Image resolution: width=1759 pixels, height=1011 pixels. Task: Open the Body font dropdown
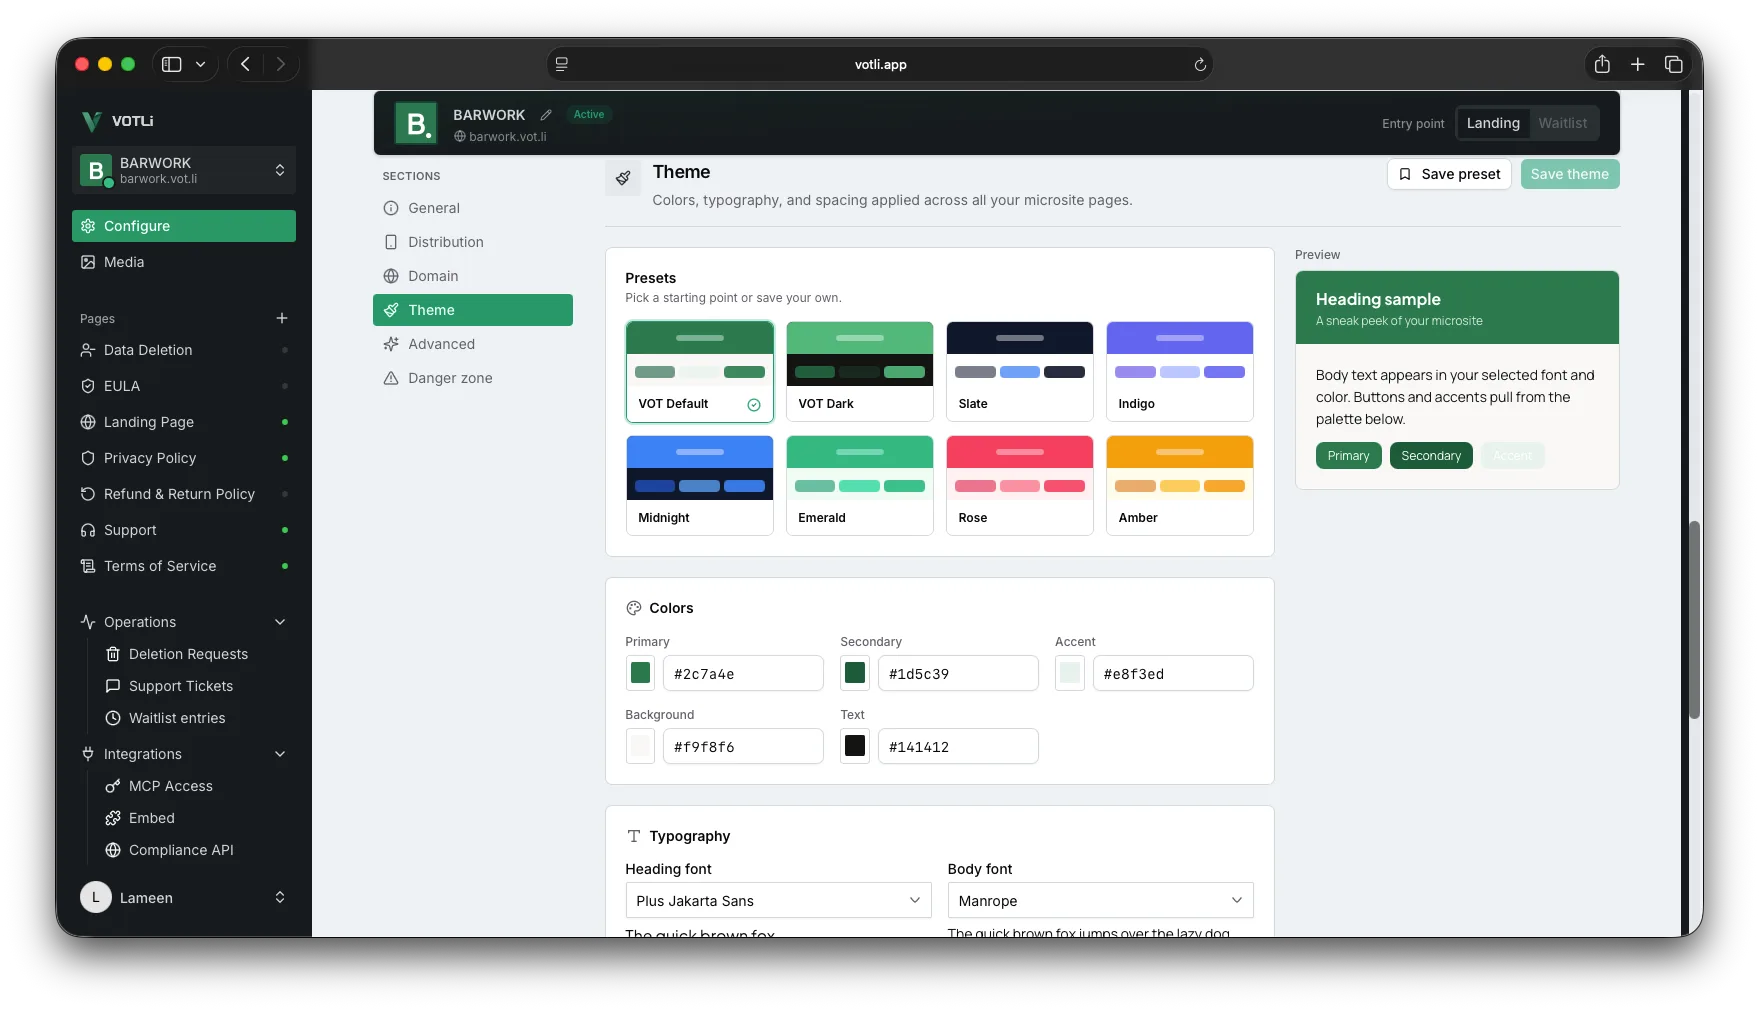[x=1100, y=900]
